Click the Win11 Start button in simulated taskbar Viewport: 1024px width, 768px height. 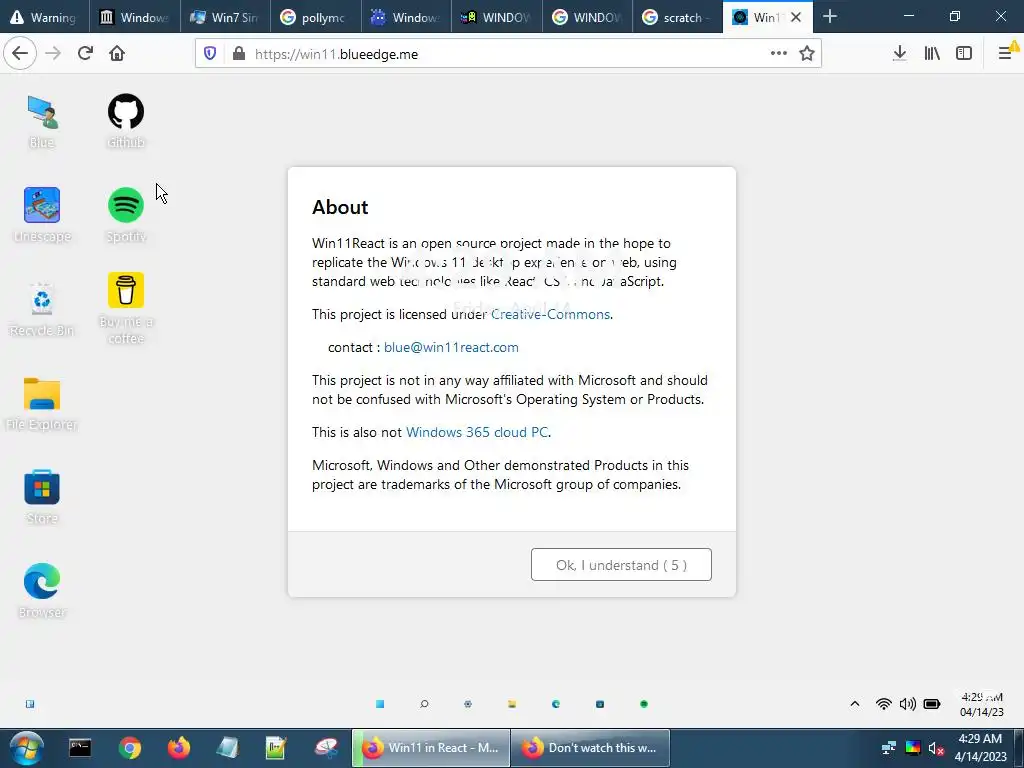380,704
